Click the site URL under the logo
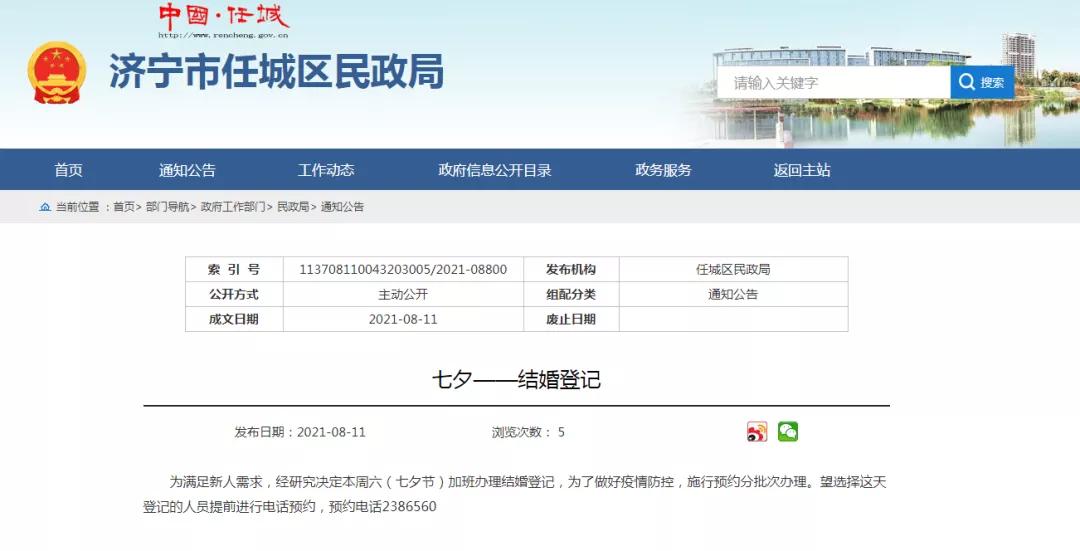Screen dimensions: 1080x551 [223, 34]
